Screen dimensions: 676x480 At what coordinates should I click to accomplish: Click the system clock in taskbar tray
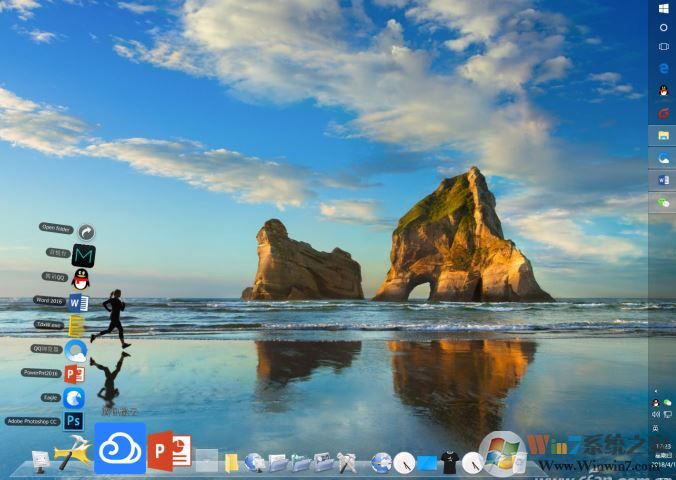coord(663,450)
